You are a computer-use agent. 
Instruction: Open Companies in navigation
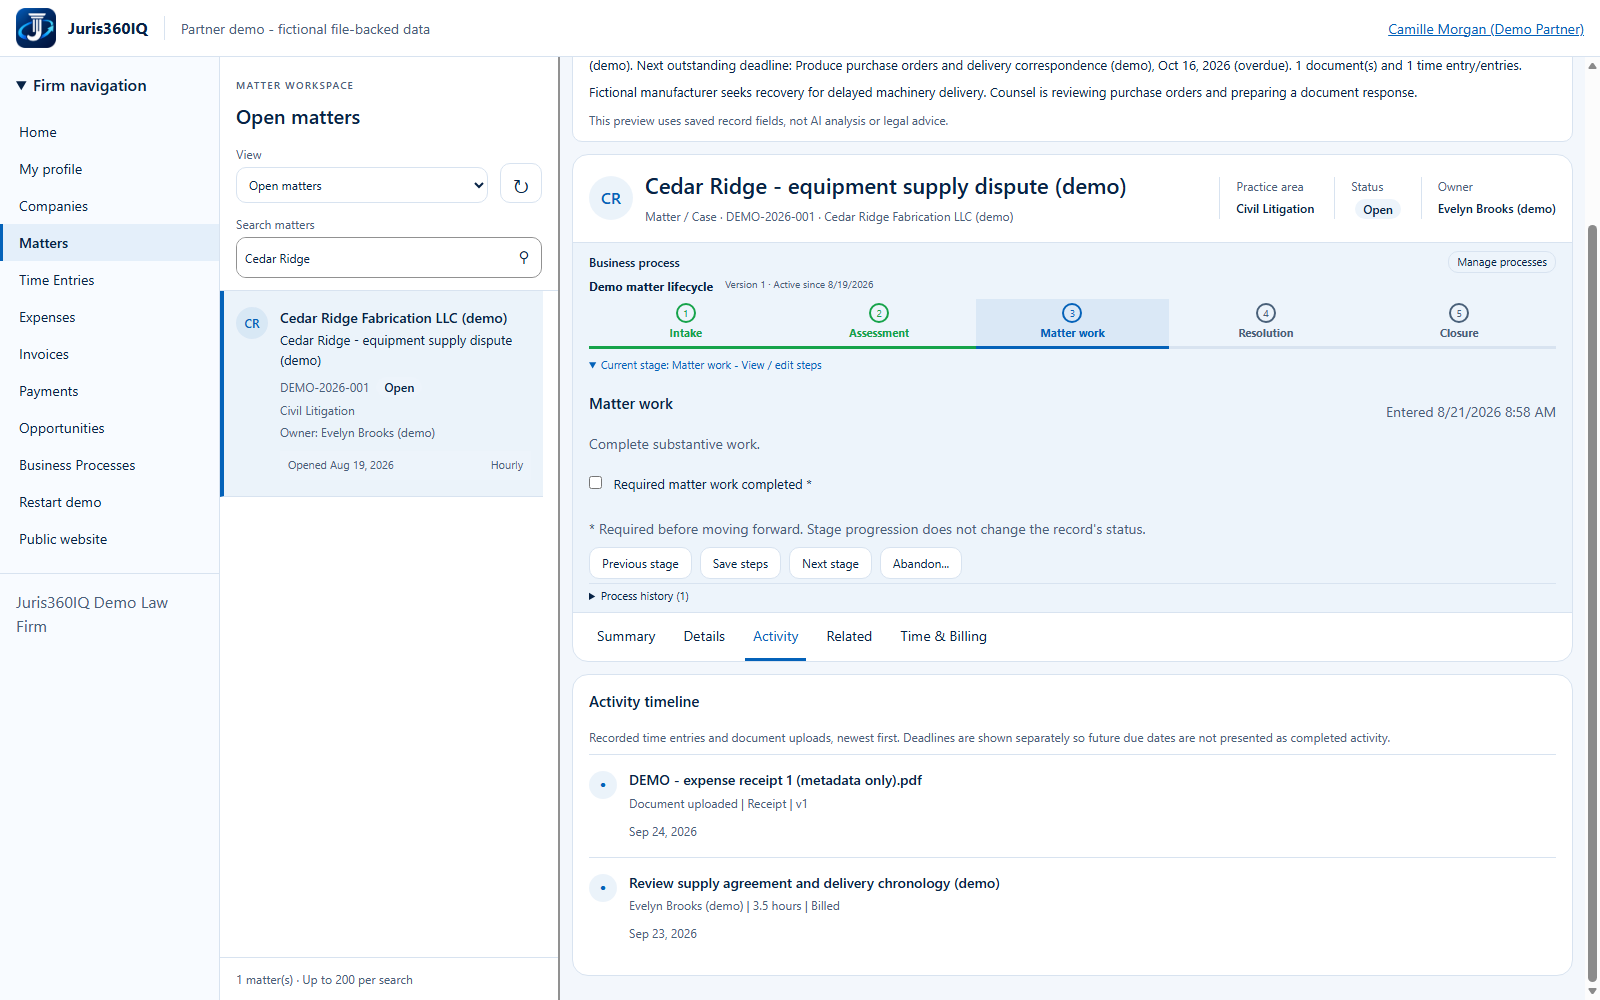coord(110,206)
